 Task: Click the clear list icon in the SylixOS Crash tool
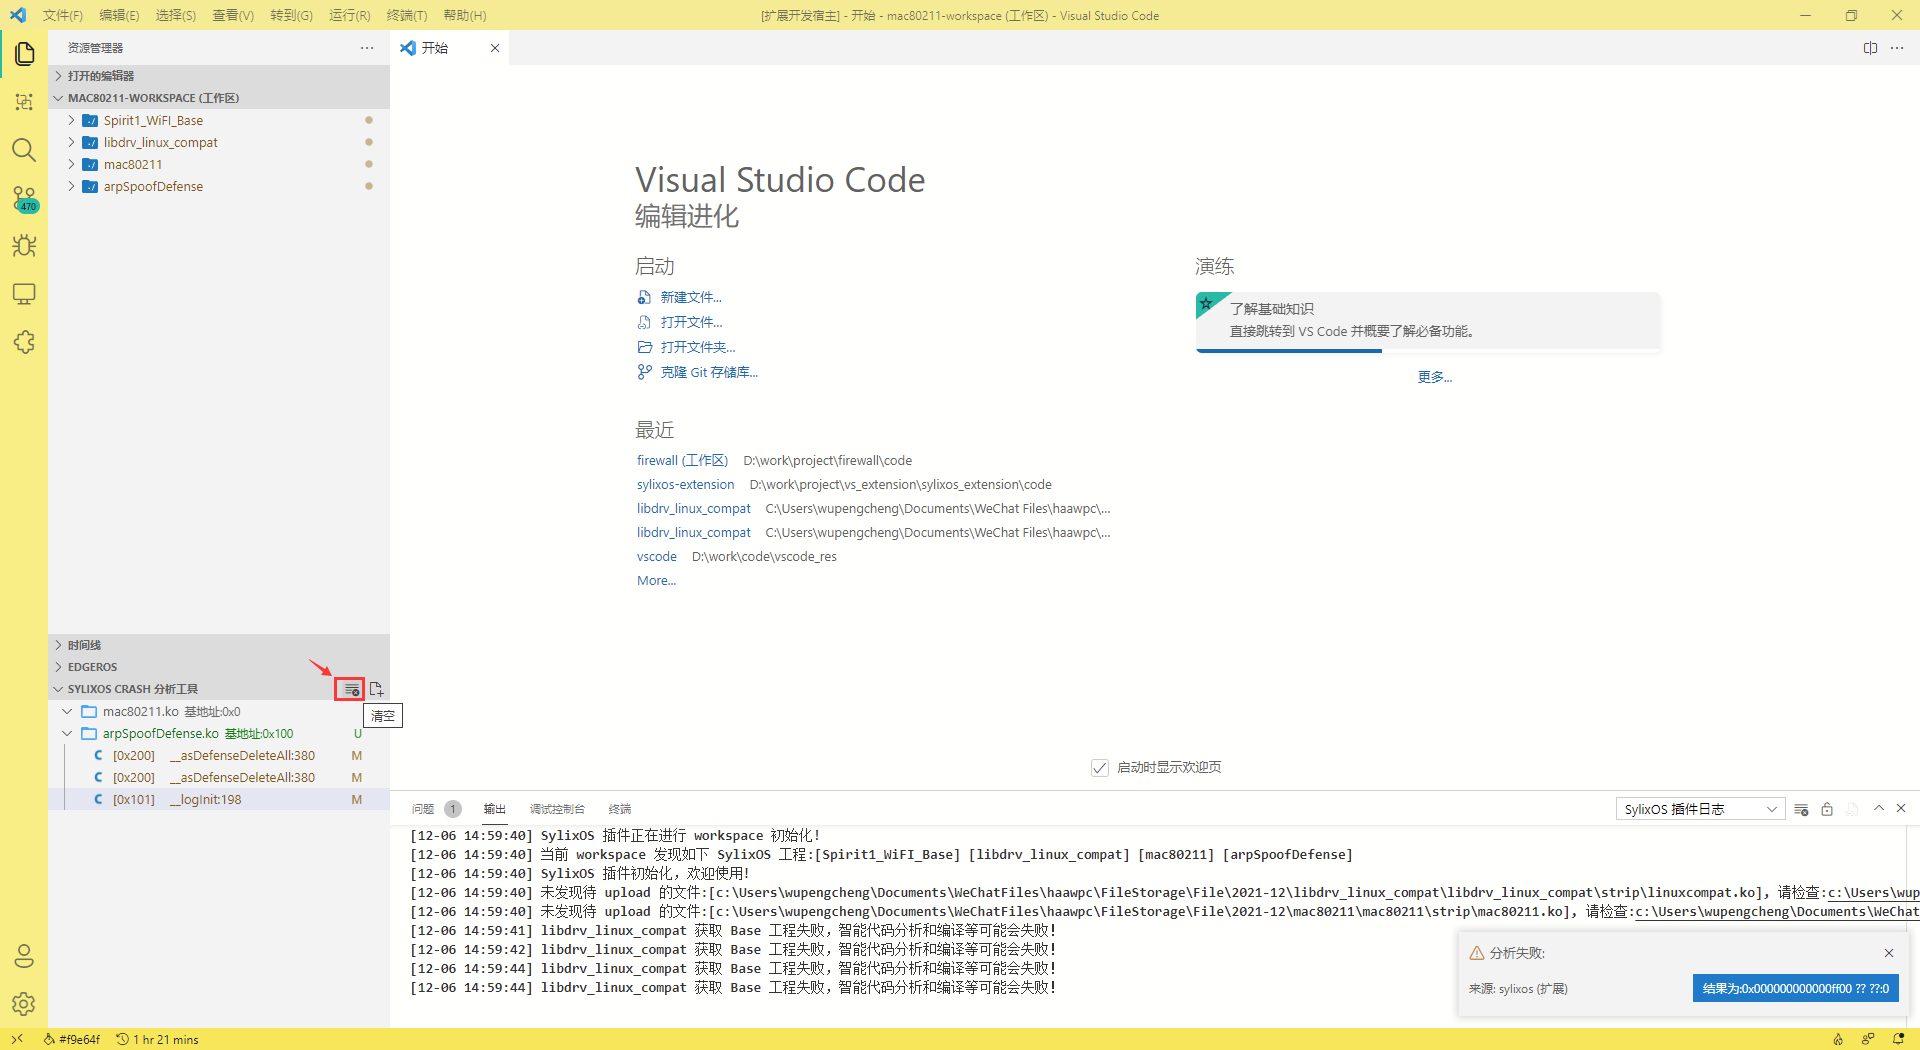click(x=350, y=689)
